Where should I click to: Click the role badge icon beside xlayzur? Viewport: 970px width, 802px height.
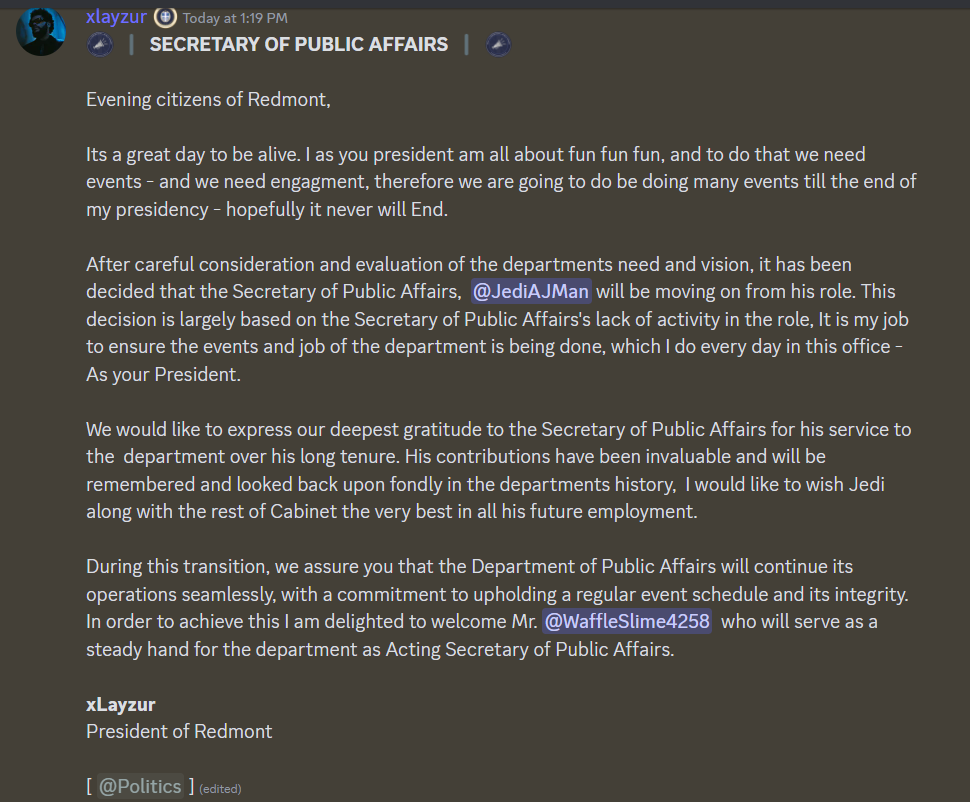coord(165,17)
